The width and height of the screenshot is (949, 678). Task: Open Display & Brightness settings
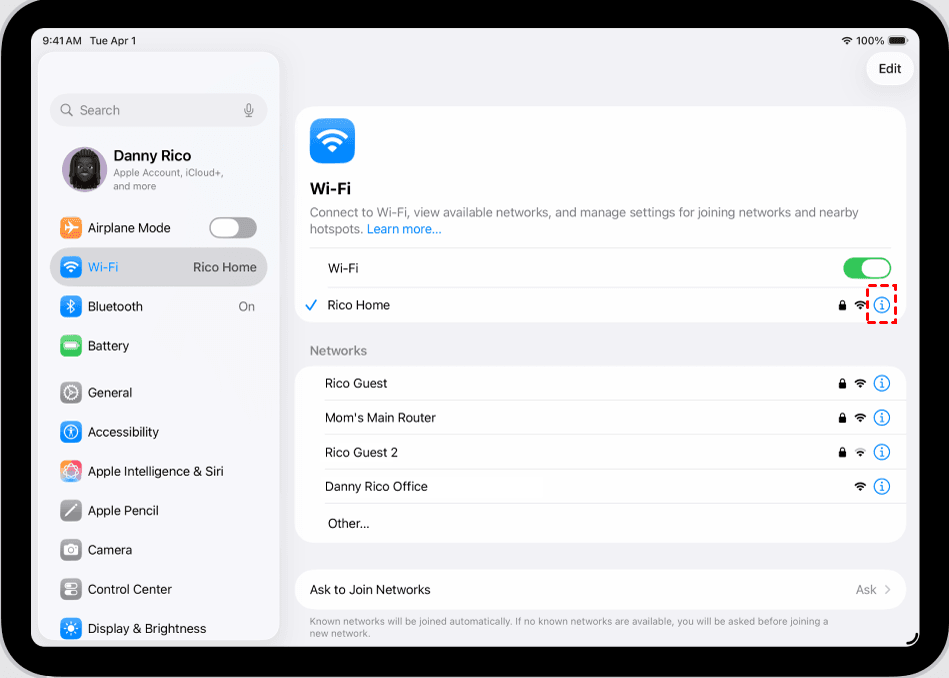tap(159, 628)
